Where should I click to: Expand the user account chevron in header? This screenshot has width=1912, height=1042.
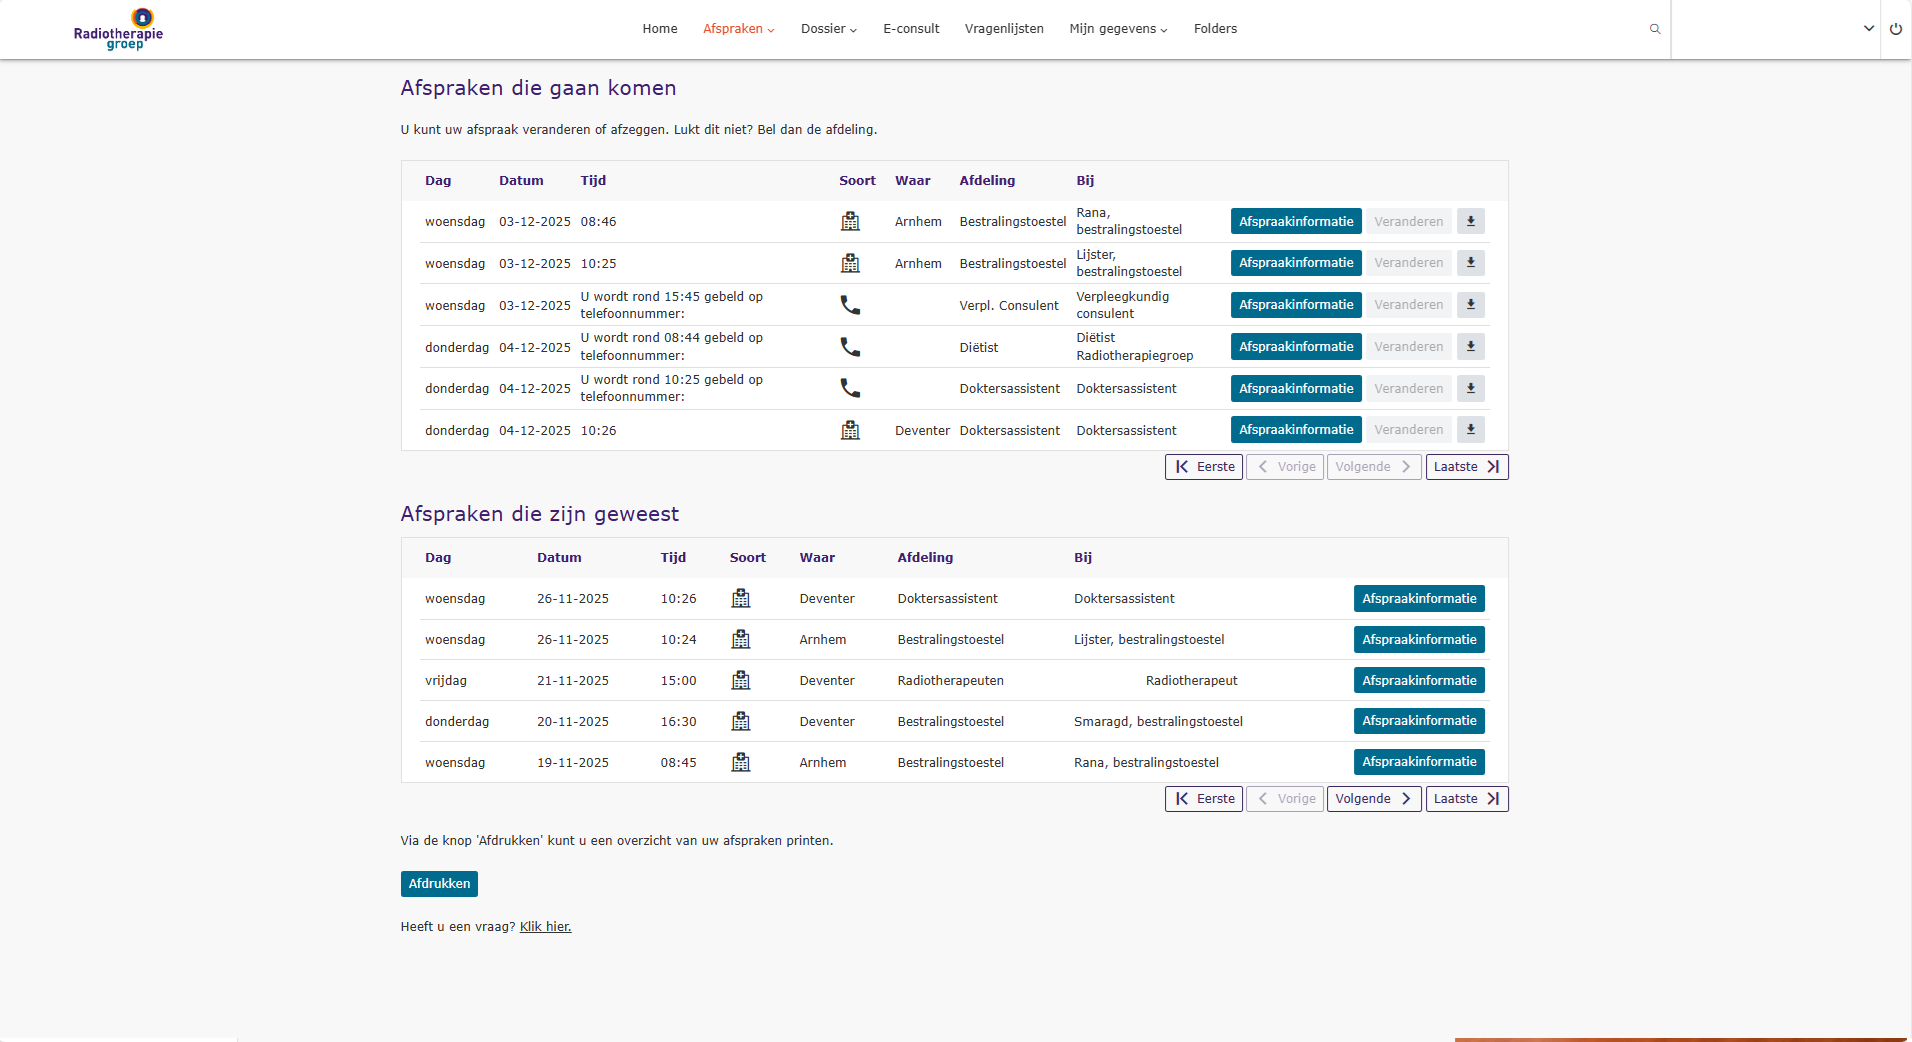1869,29
